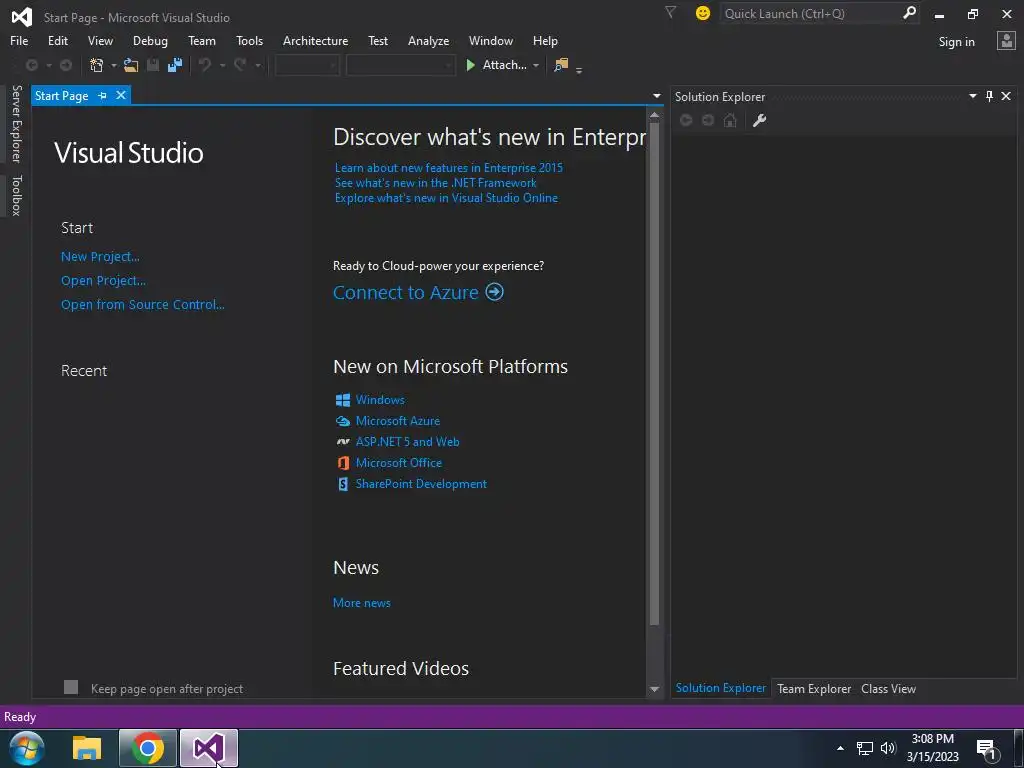Open the Toolbox side tab
Screen dimensions: 1024x768
(x=16, y=195)
